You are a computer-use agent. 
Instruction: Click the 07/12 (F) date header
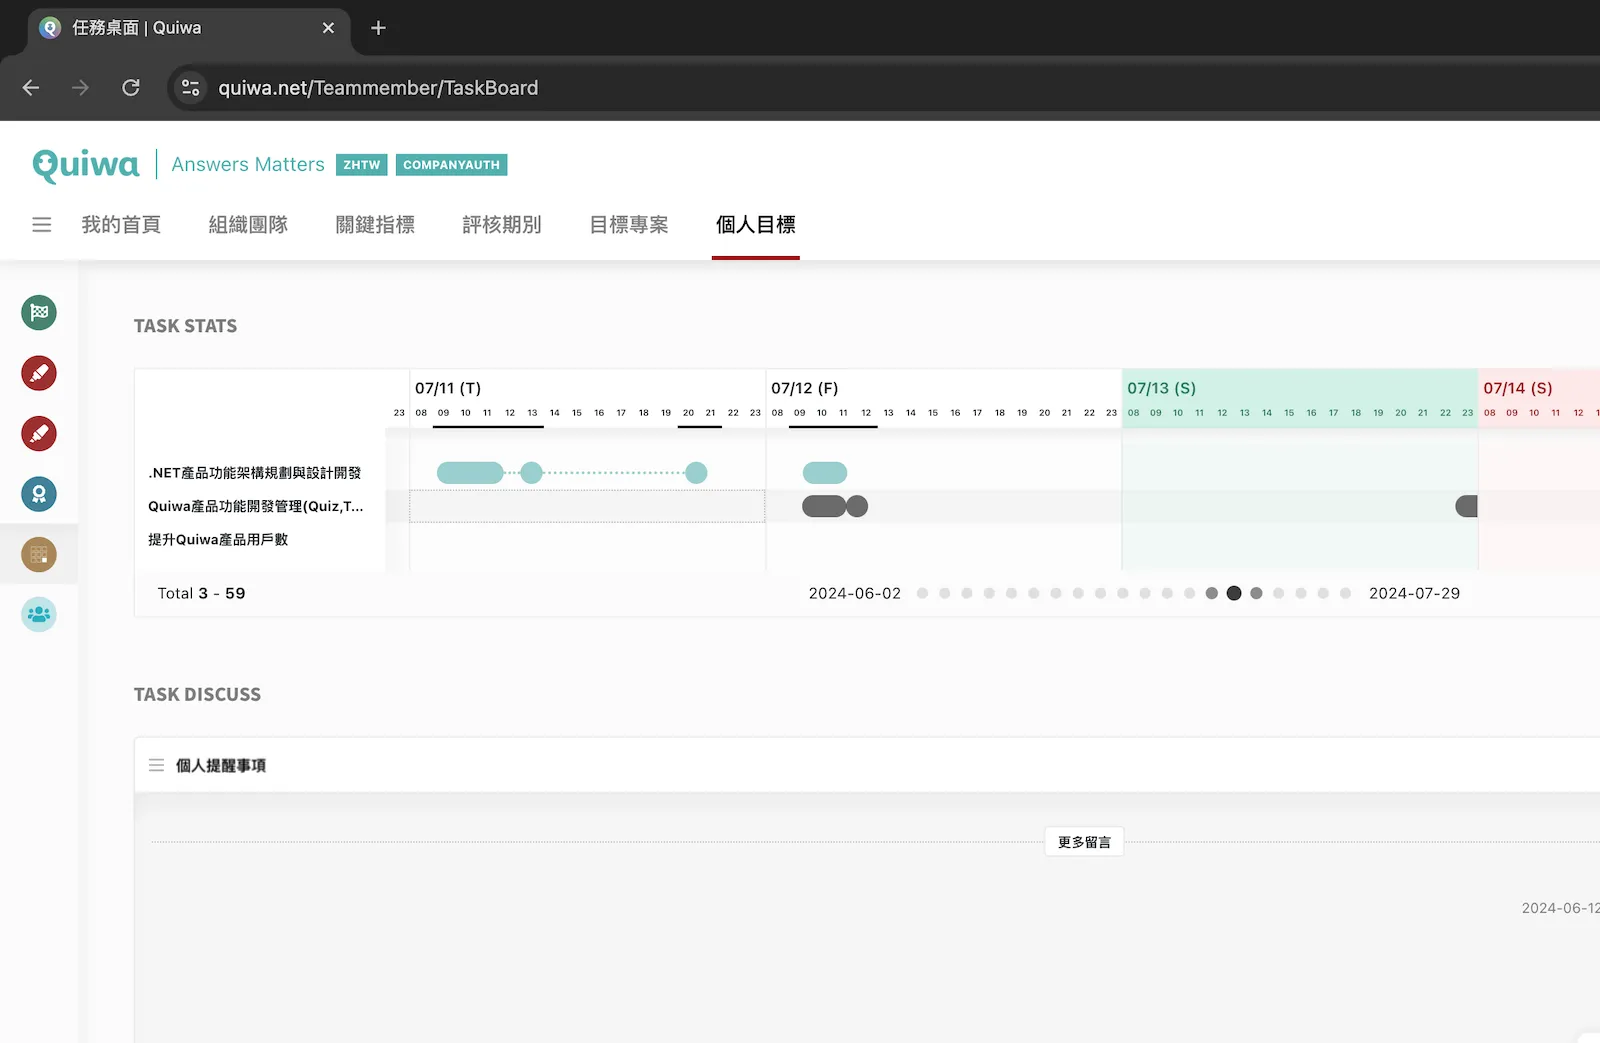tap(805, 388)
